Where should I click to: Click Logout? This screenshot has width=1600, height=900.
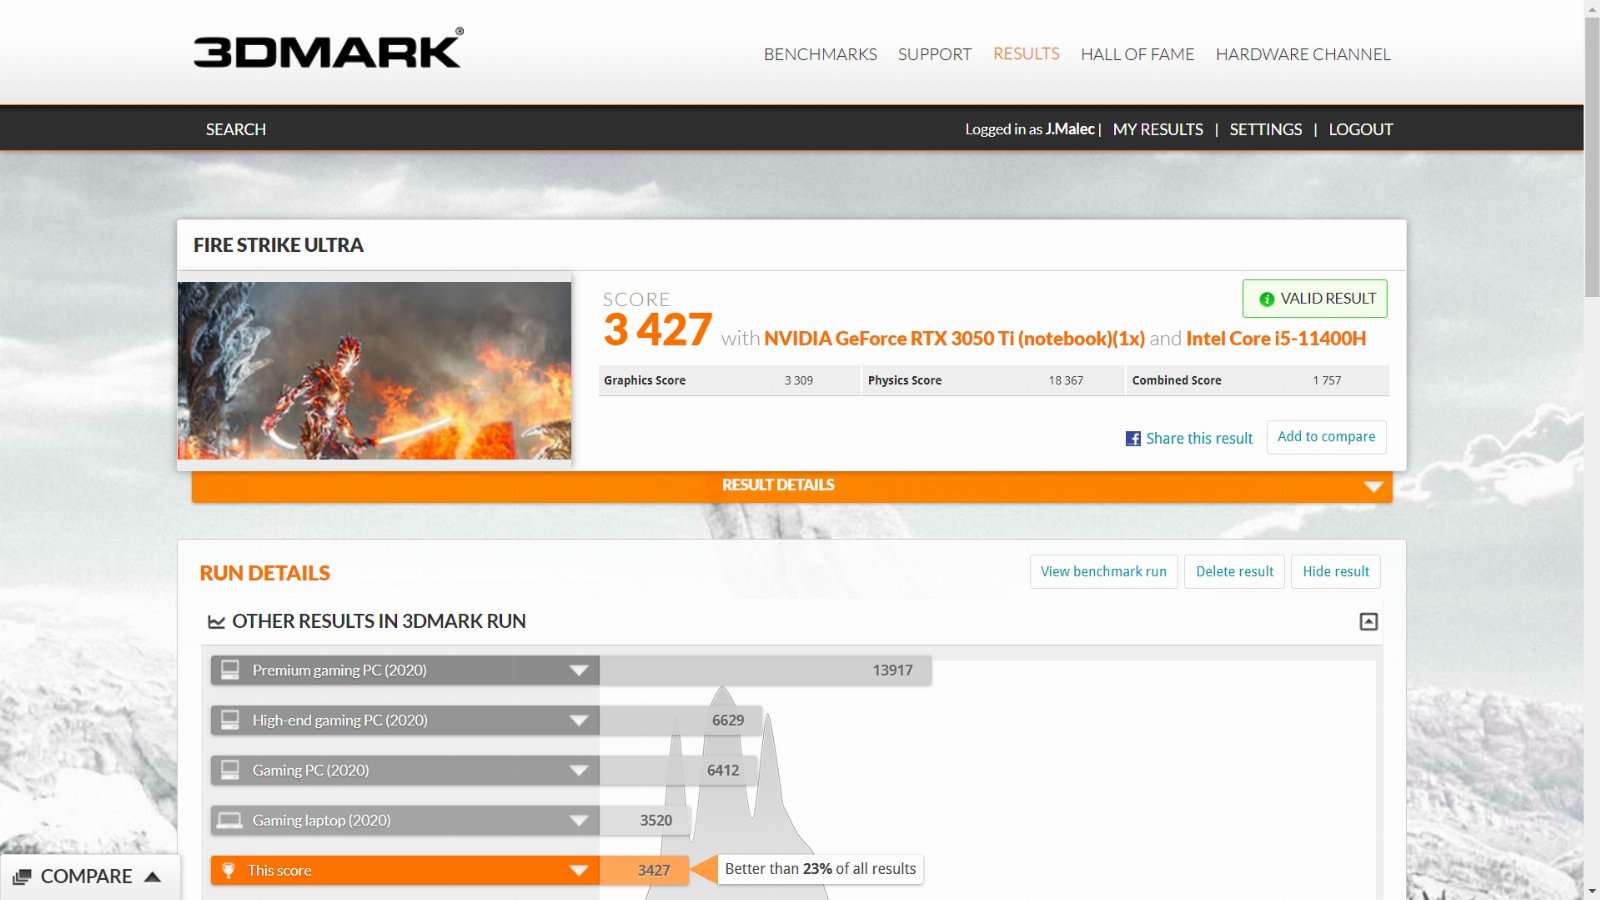pos(1361,129)
